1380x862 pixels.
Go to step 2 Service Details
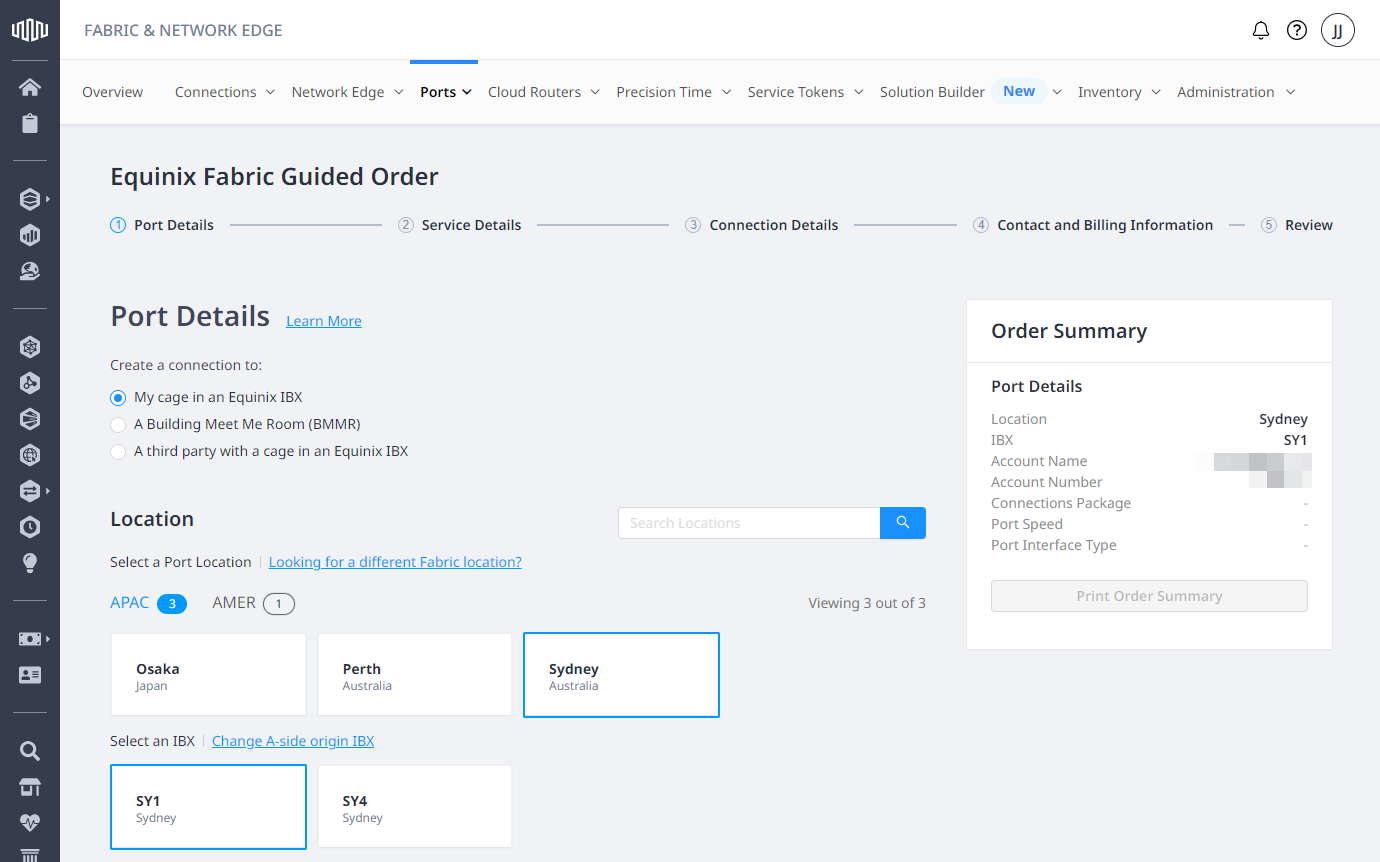459,225
